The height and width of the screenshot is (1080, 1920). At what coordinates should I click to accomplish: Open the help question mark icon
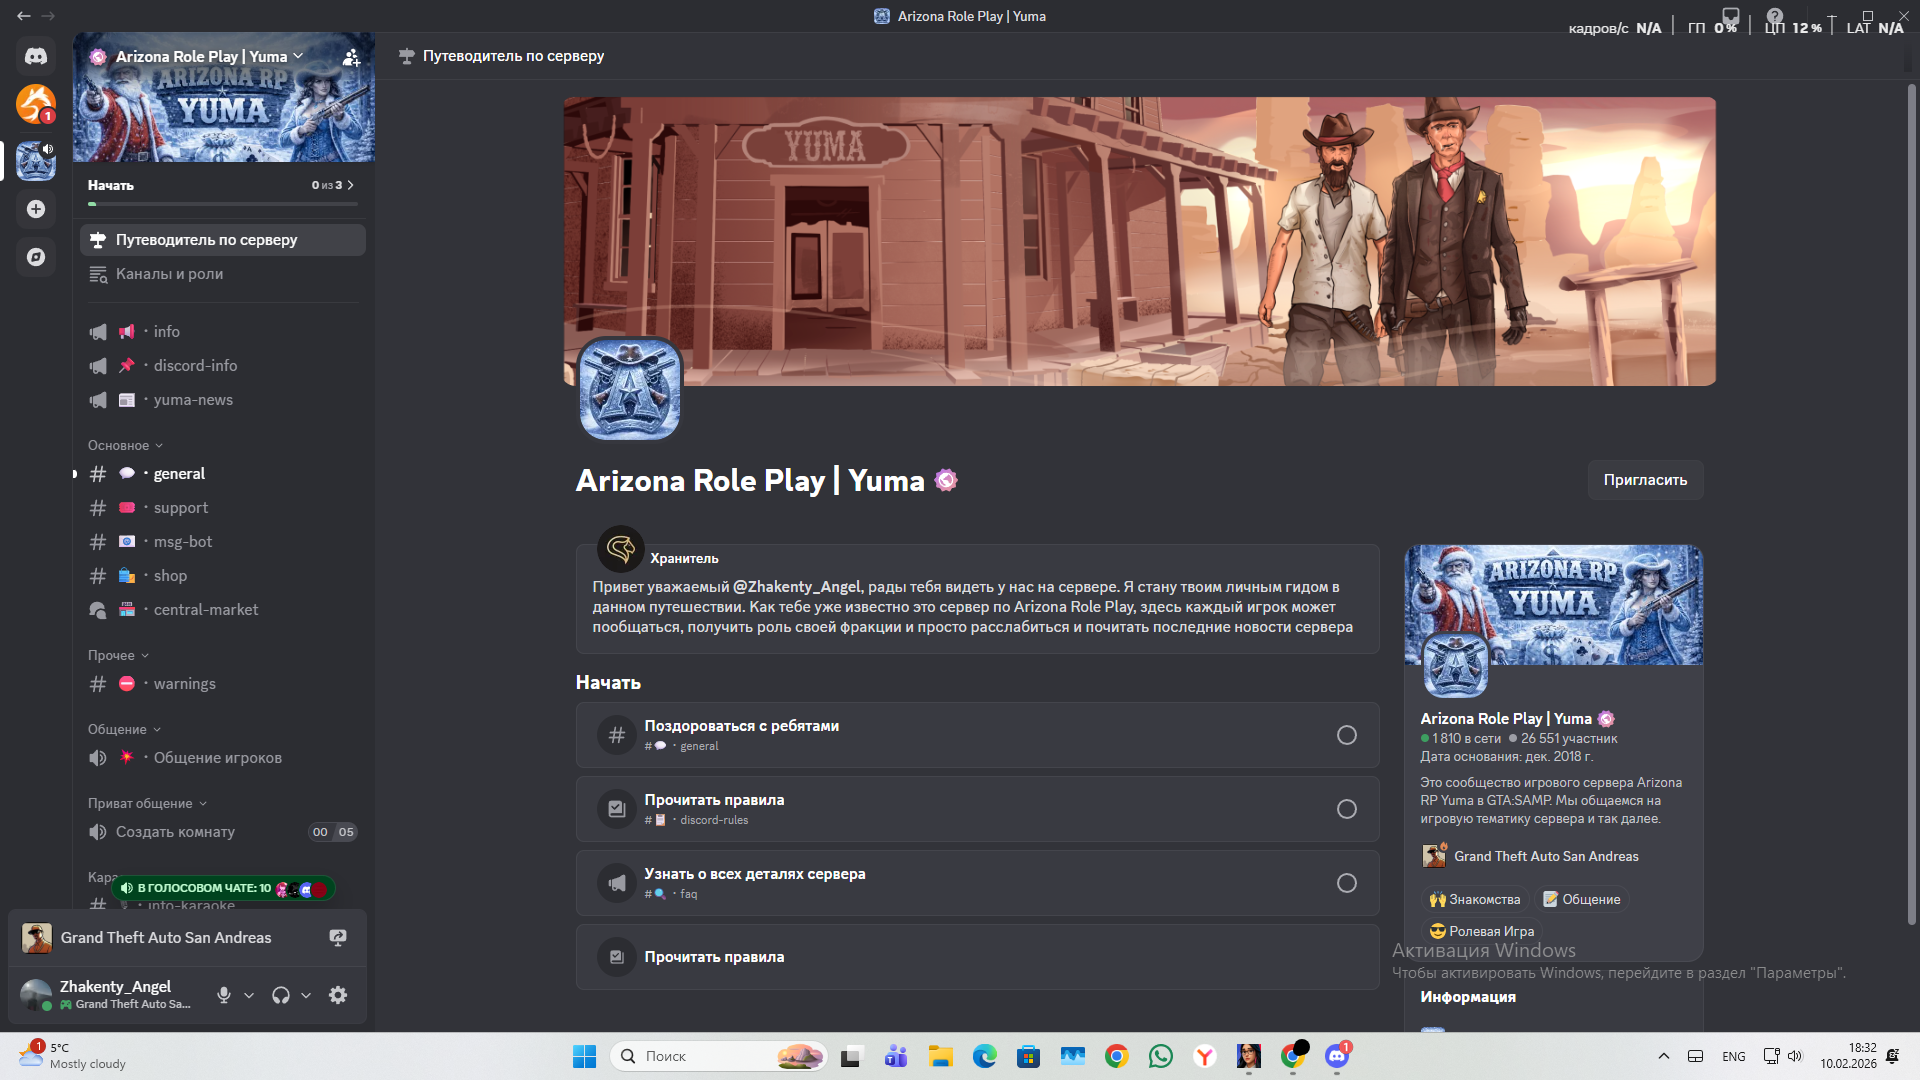click(x=1775, y=16)
